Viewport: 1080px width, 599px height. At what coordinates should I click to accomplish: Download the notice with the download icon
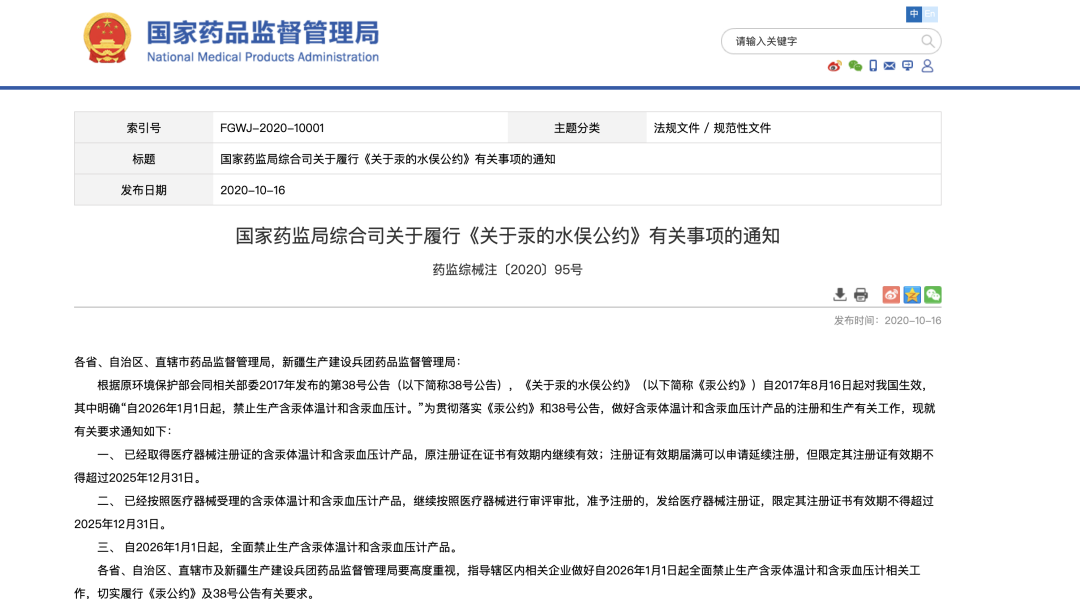(840, 294)
